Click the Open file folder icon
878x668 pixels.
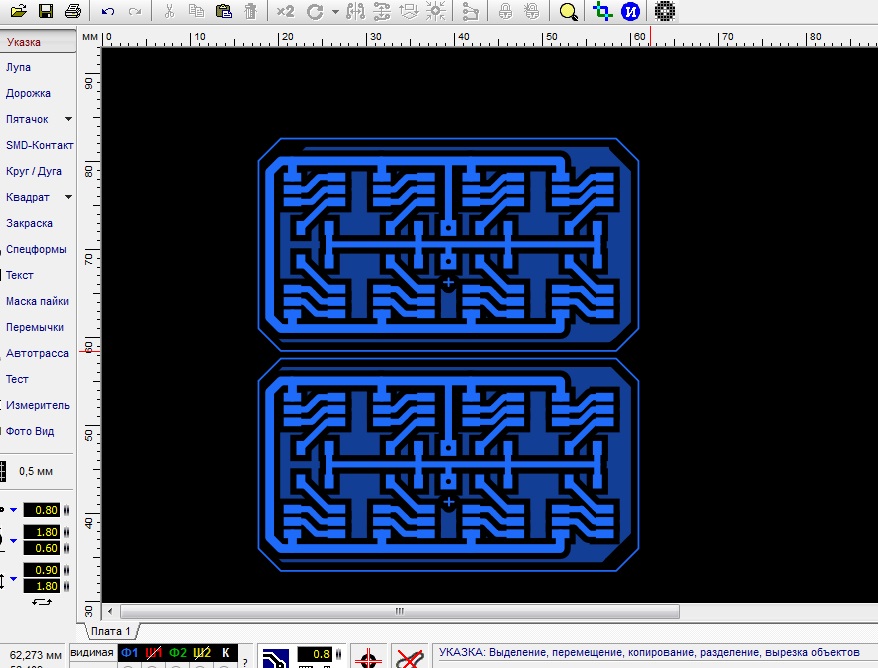[x=20, y=12]
